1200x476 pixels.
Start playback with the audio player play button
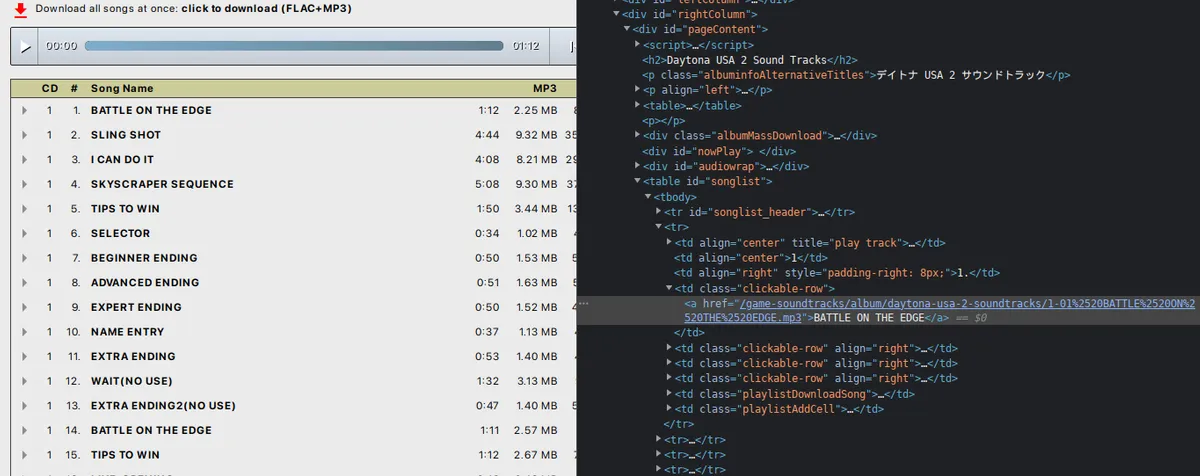point(25,47)
